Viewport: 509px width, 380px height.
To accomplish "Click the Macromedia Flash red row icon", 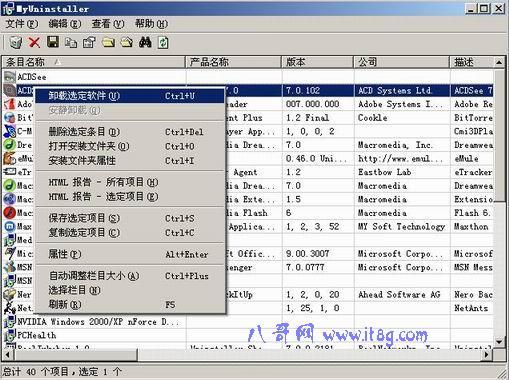I will [x=10, y=213].
